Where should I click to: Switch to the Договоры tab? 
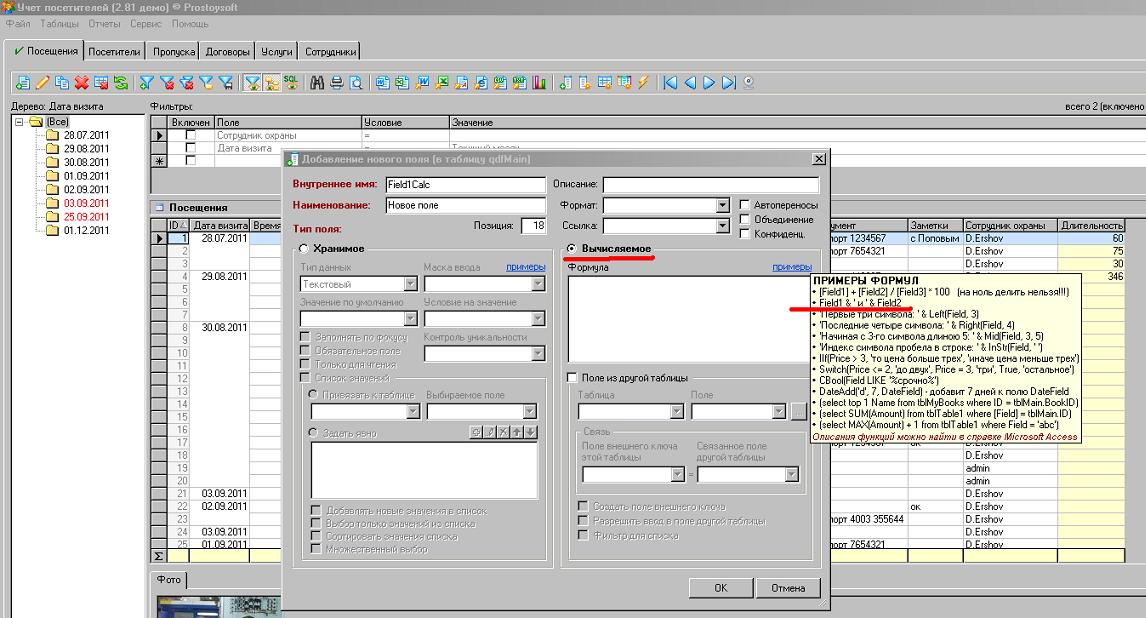point(226,51)
